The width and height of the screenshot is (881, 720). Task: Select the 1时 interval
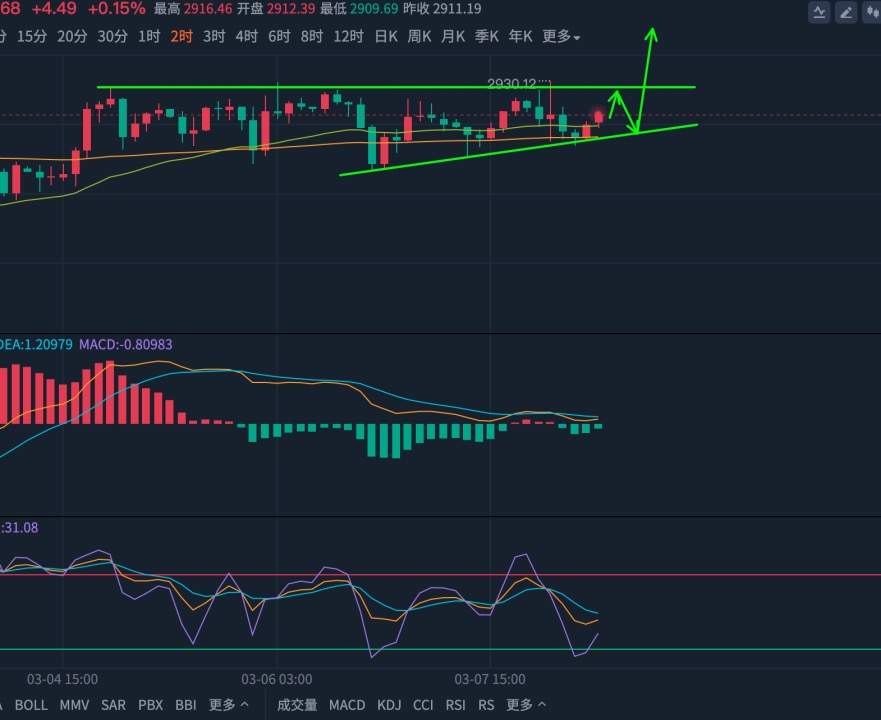(149, 37)
